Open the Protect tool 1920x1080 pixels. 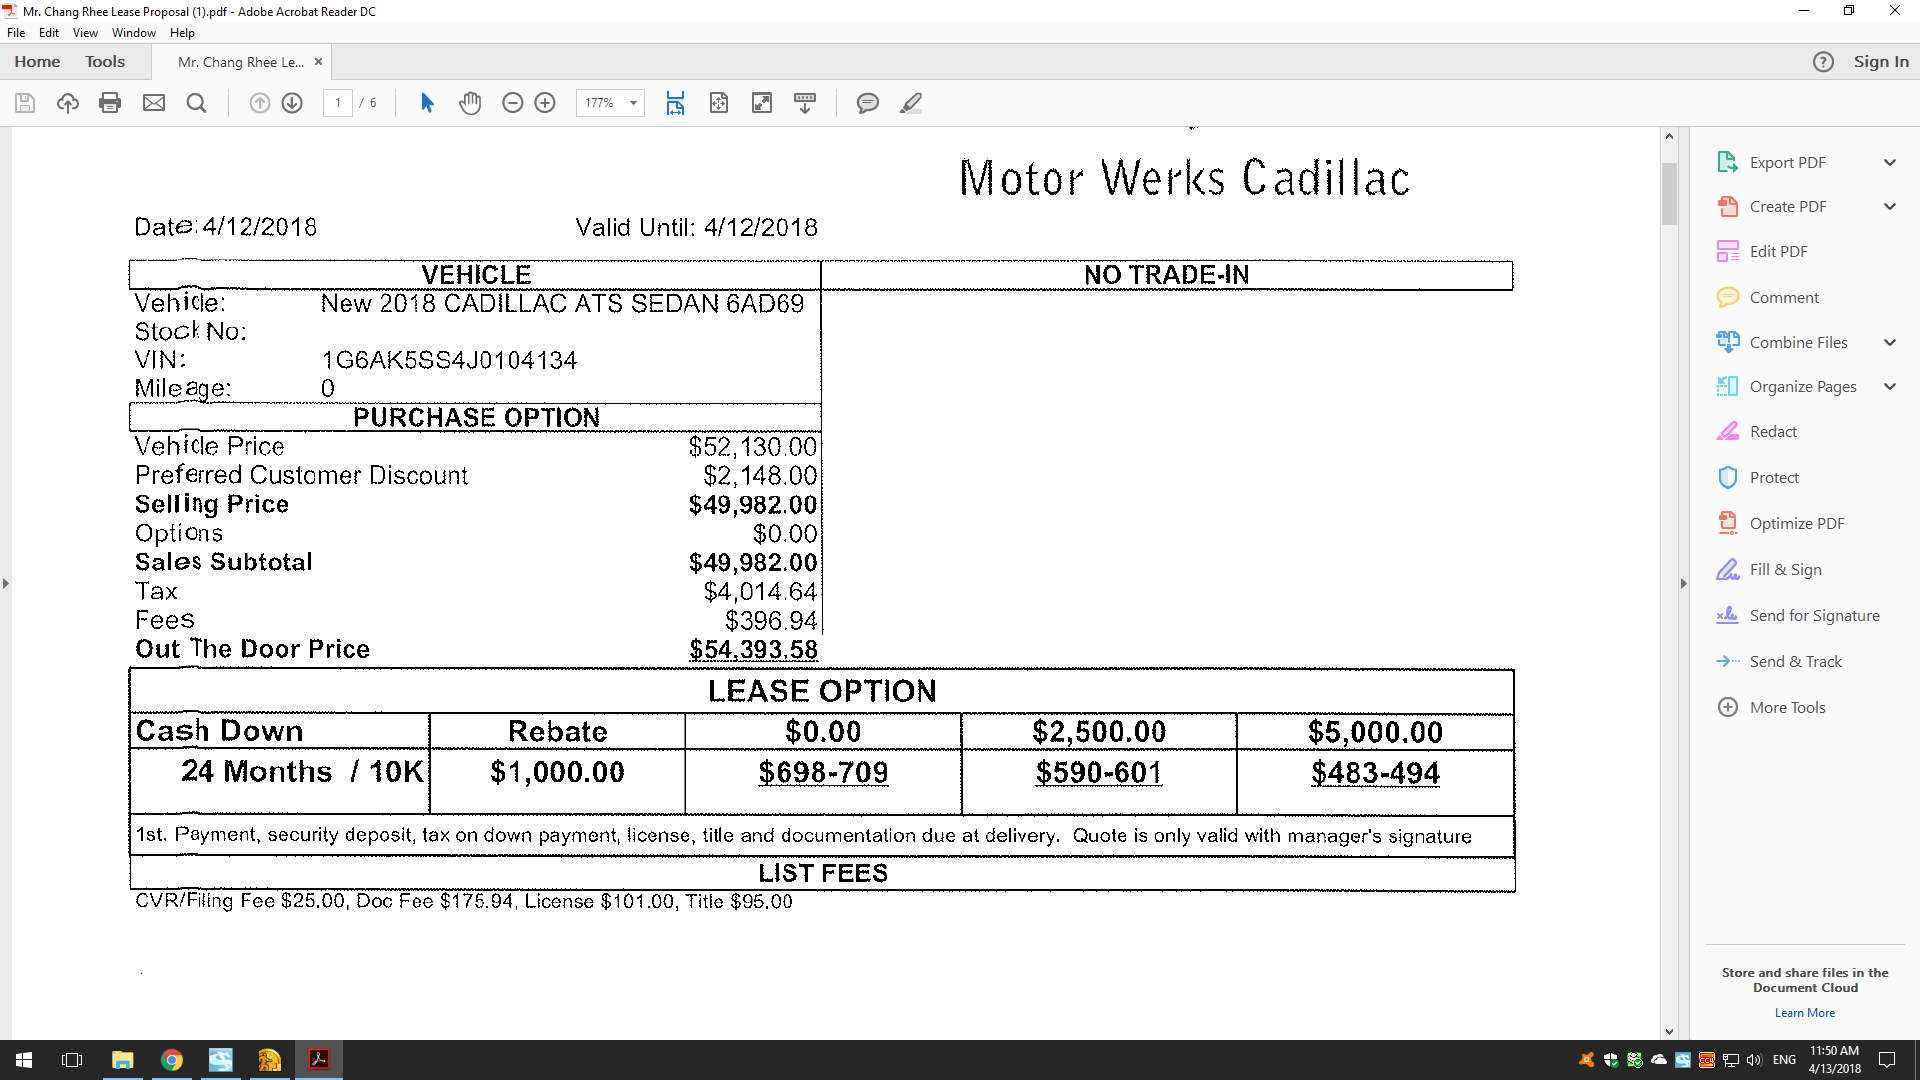pos(1774,477)
